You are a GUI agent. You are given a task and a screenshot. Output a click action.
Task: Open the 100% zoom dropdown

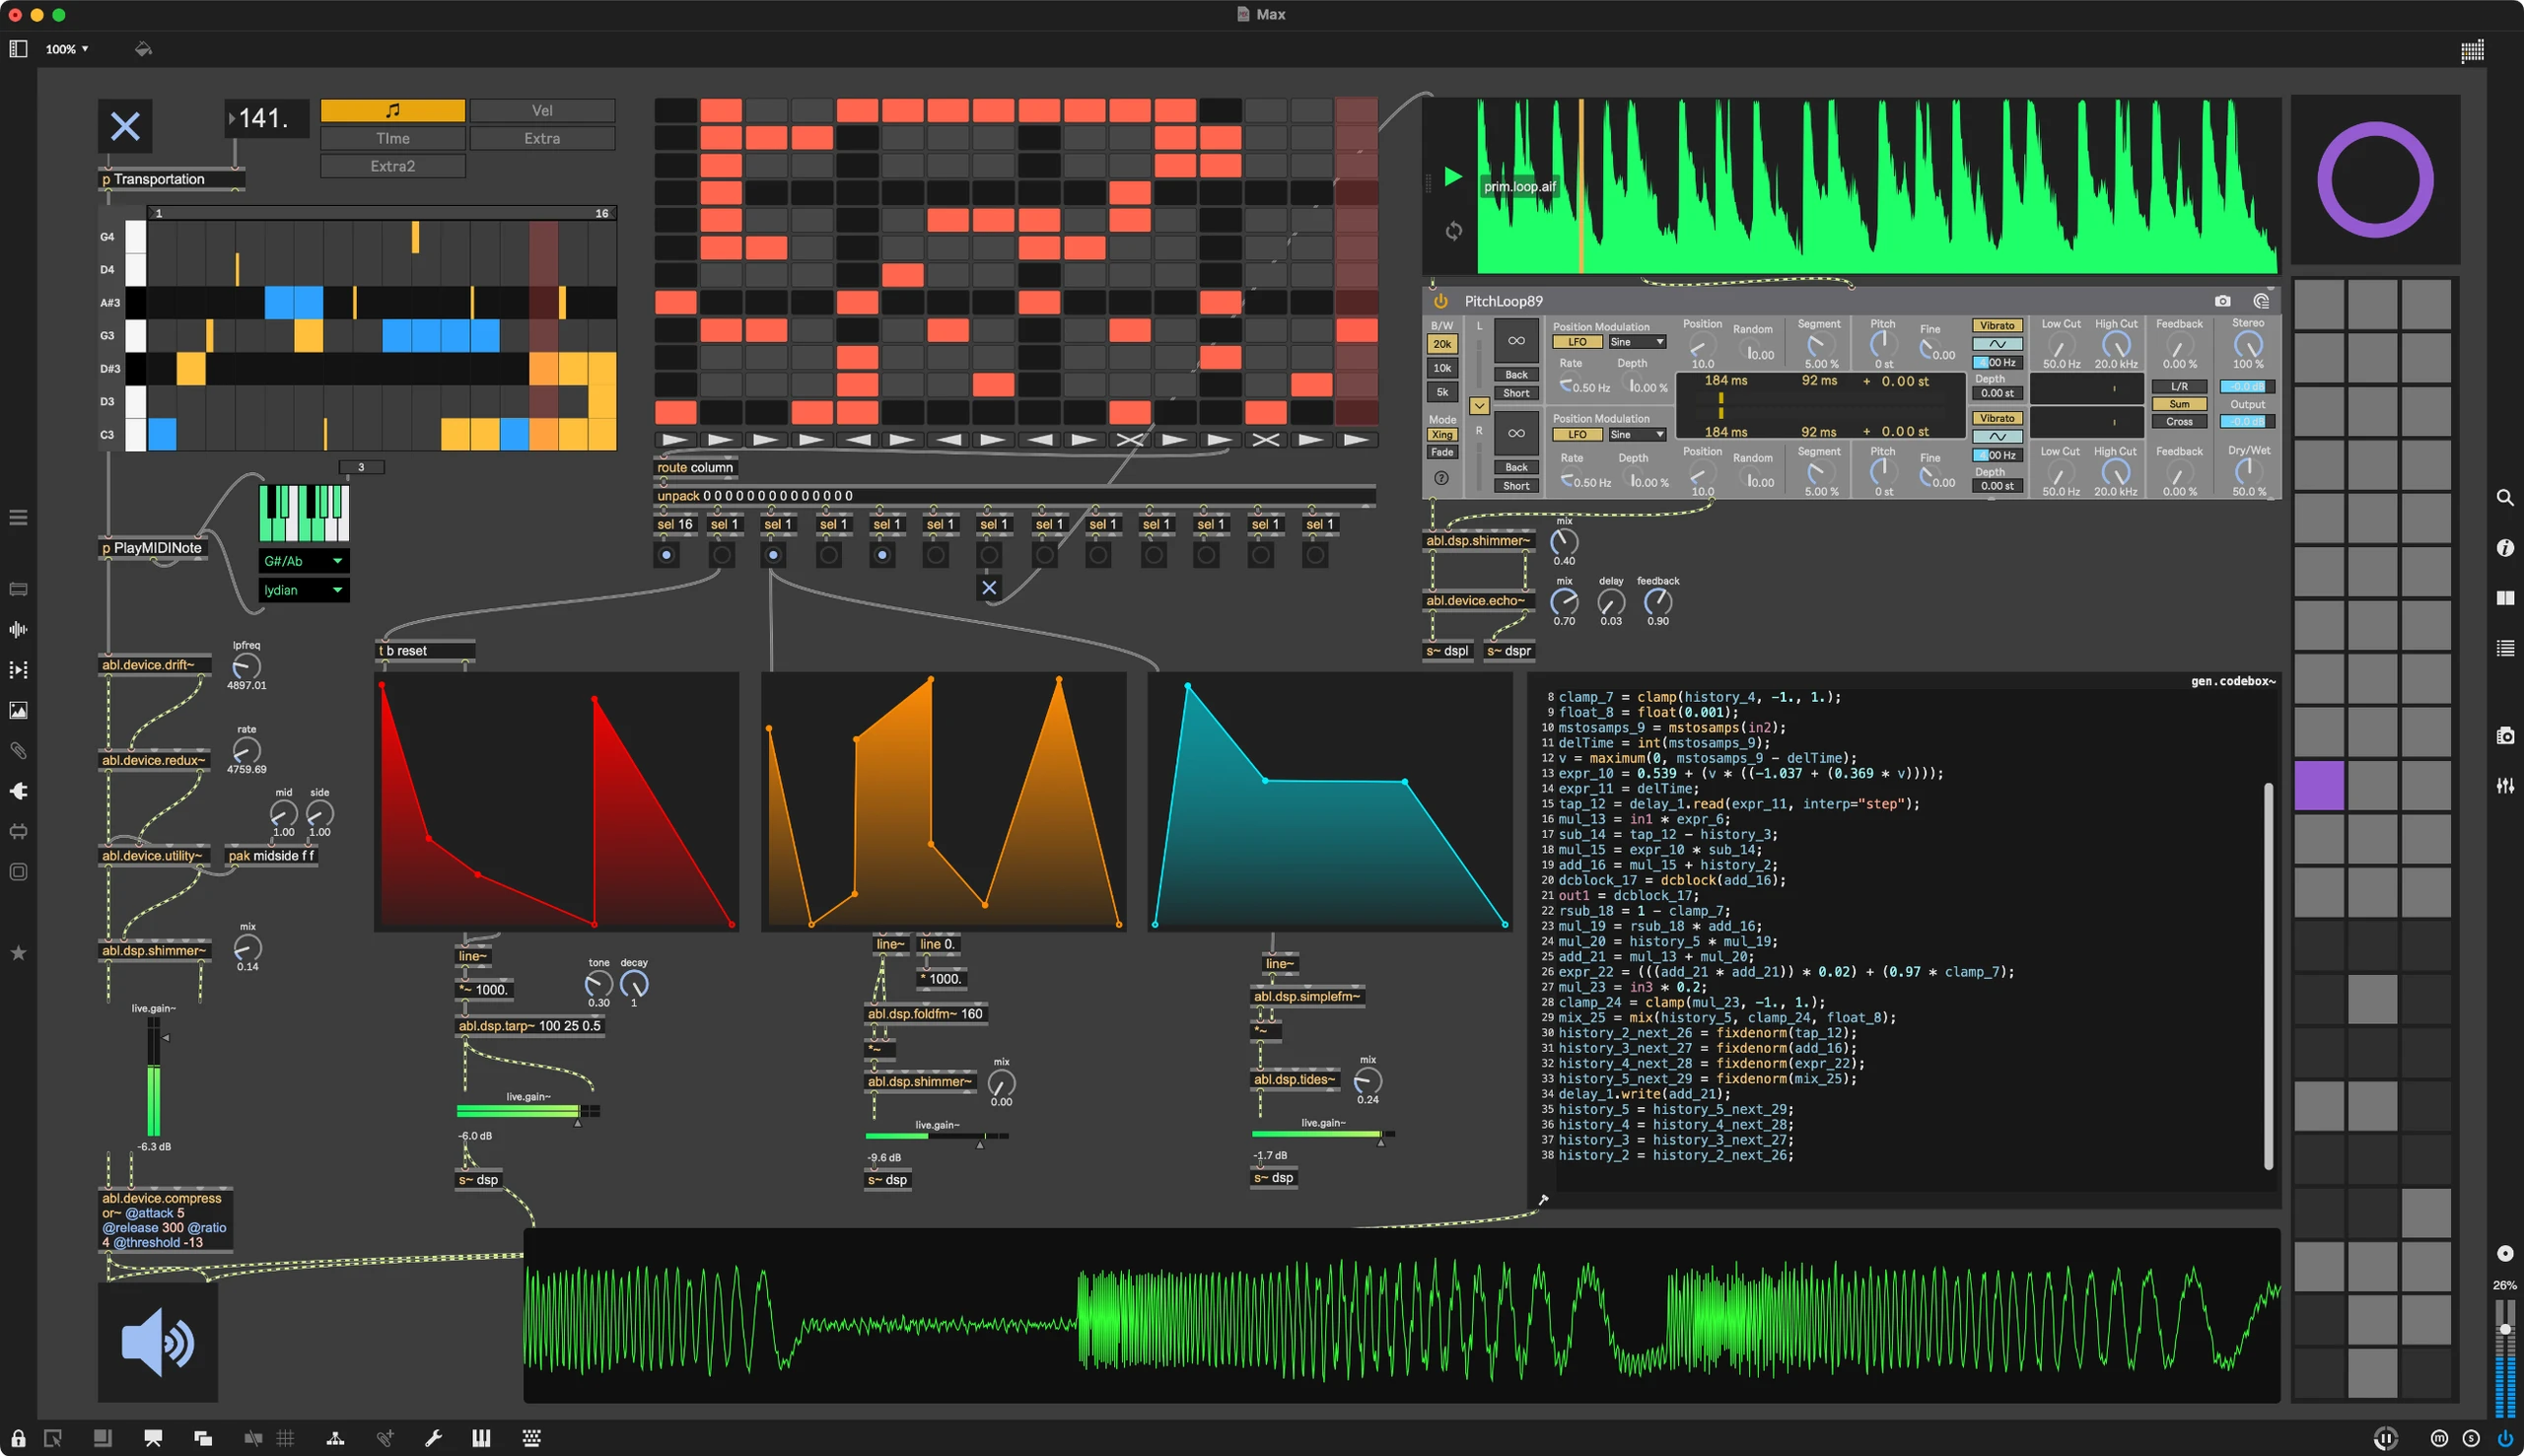click(67, 49)
